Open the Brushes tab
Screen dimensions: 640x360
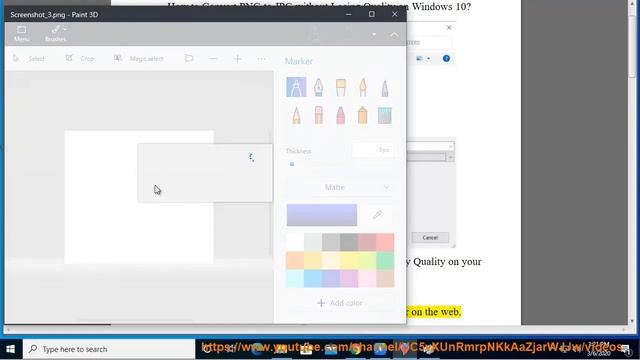point(56,33)
